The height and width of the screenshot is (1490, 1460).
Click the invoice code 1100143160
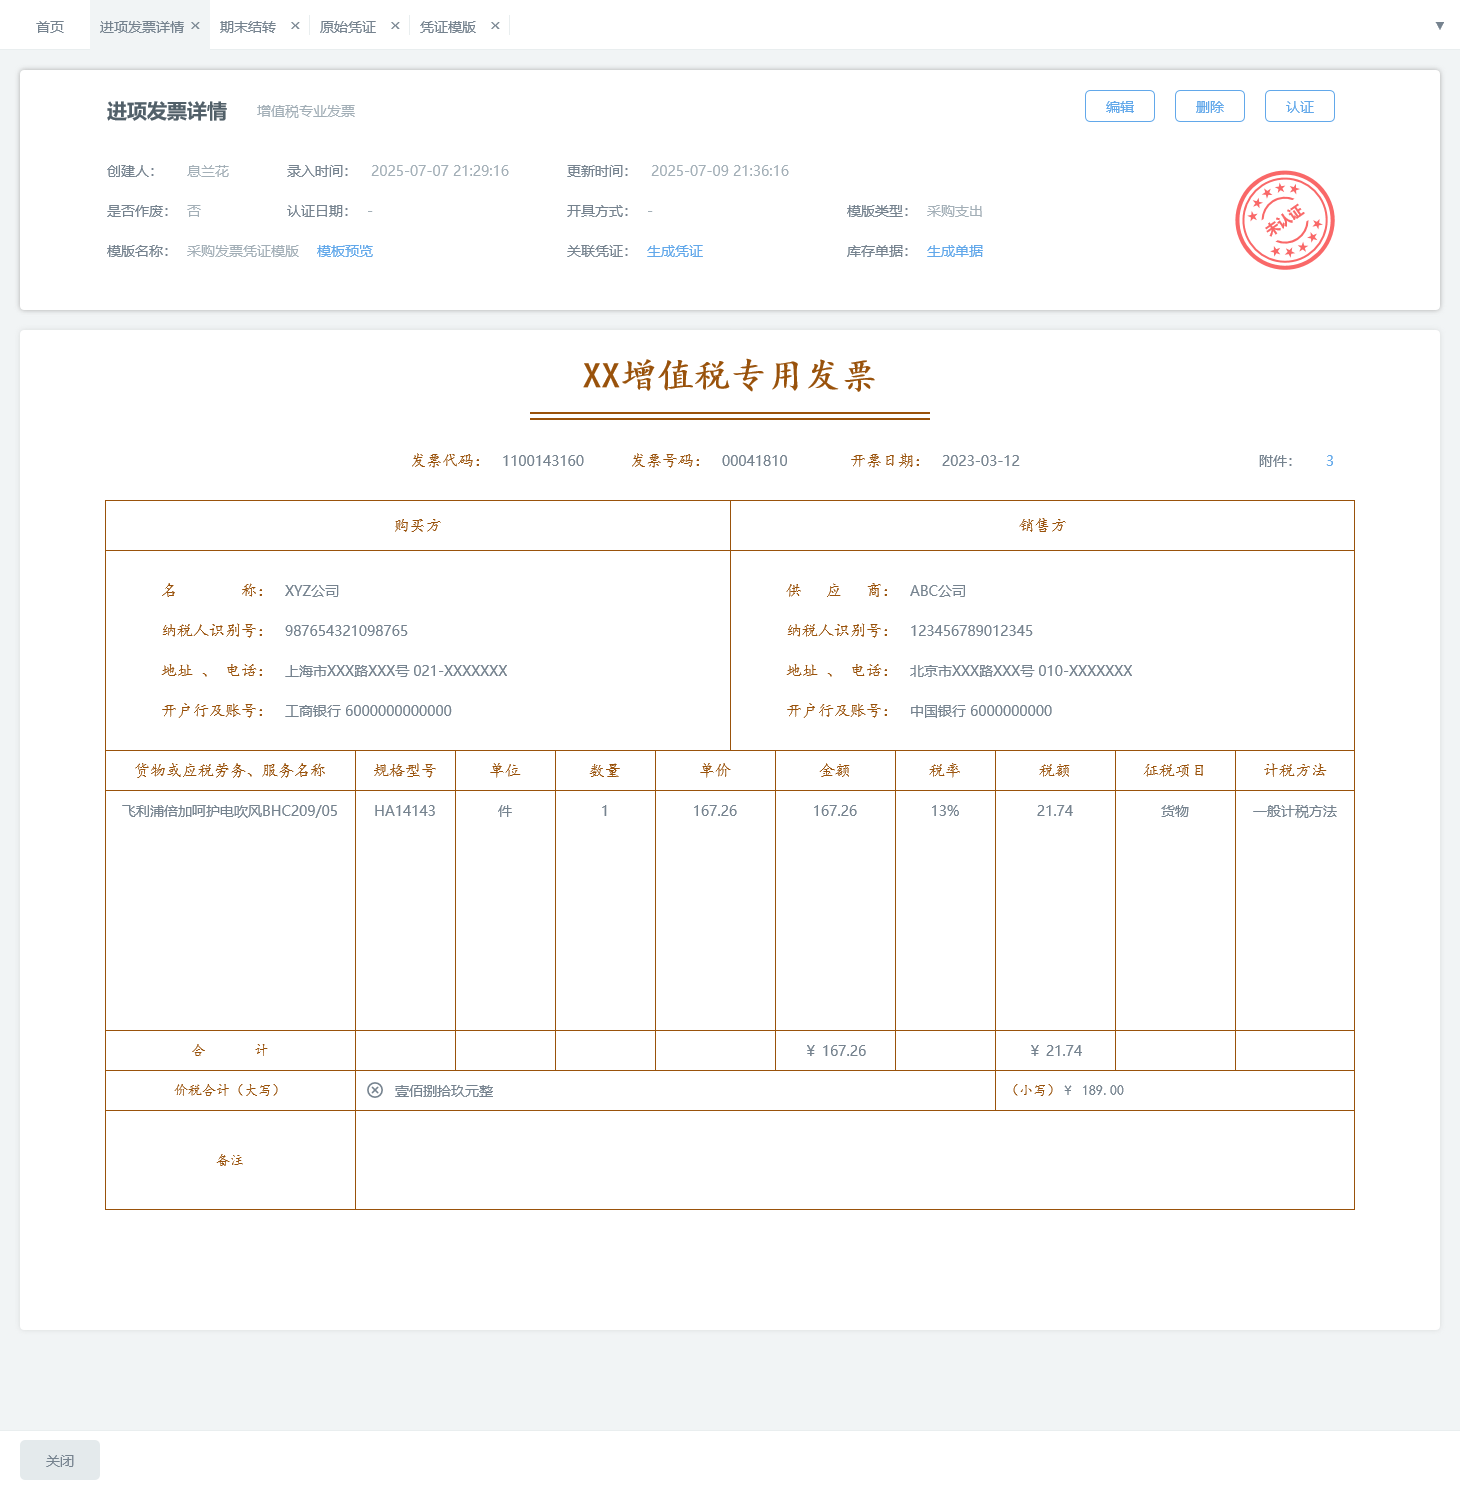(543, 461)
